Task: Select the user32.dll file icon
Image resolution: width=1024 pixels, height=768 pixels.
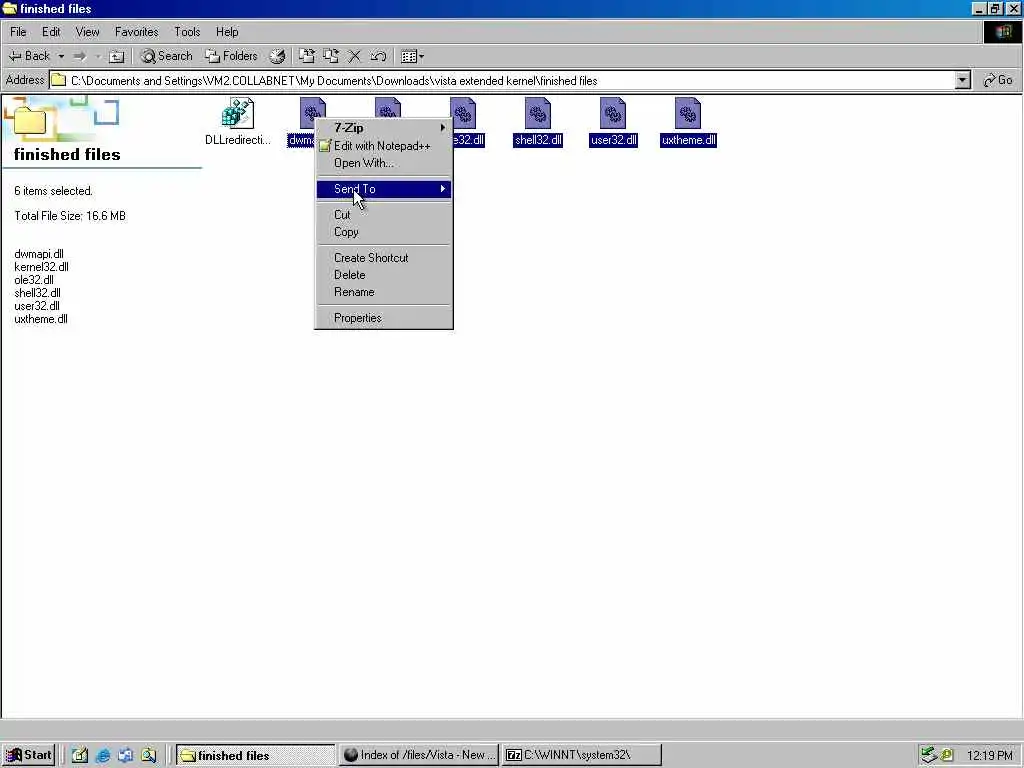Action: [613, 113]
